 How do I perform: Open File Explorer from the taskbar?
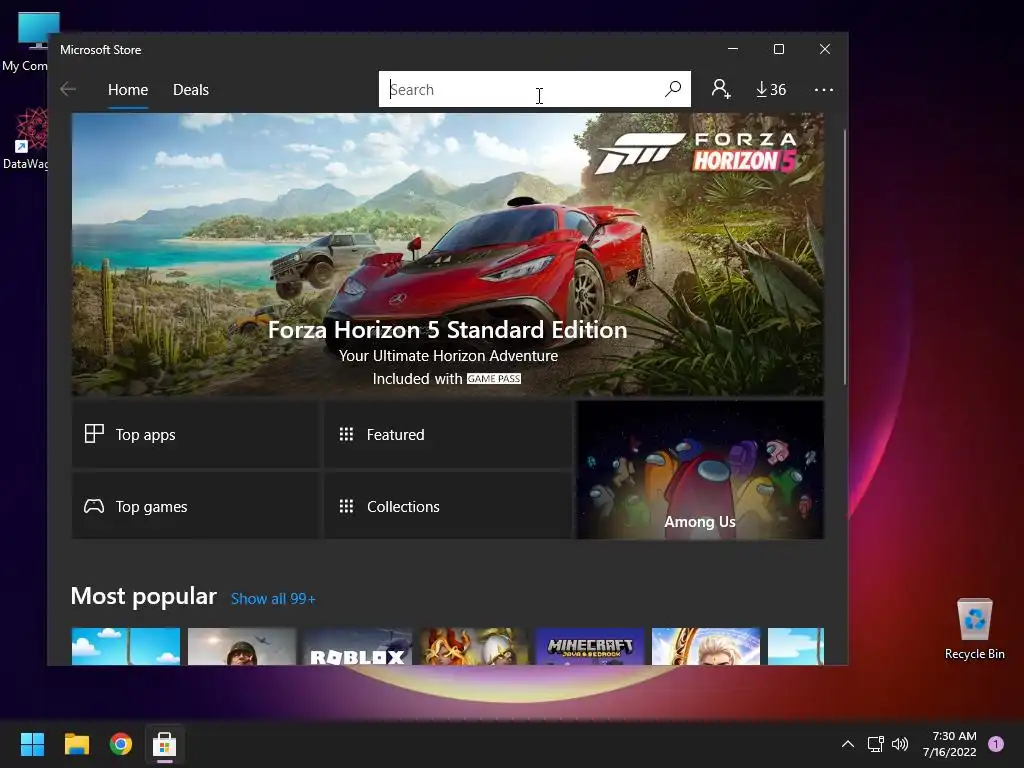[x=76, y=744]
